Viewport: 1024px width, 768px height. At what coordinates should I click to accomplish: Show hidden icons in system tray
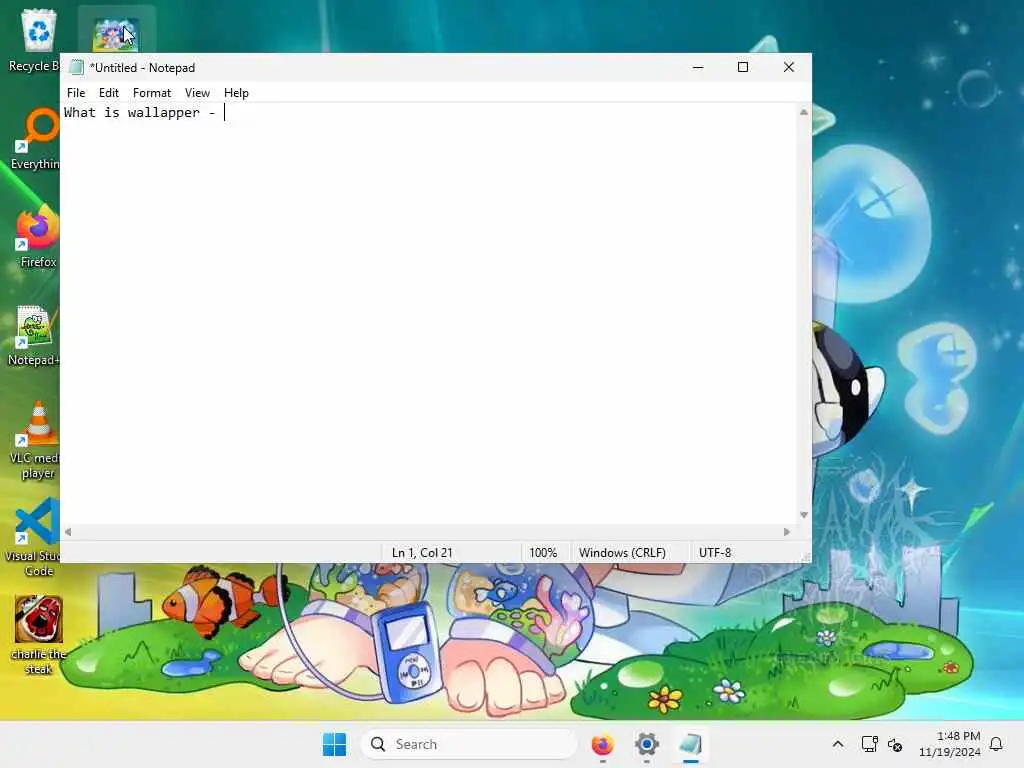(838, 744)
